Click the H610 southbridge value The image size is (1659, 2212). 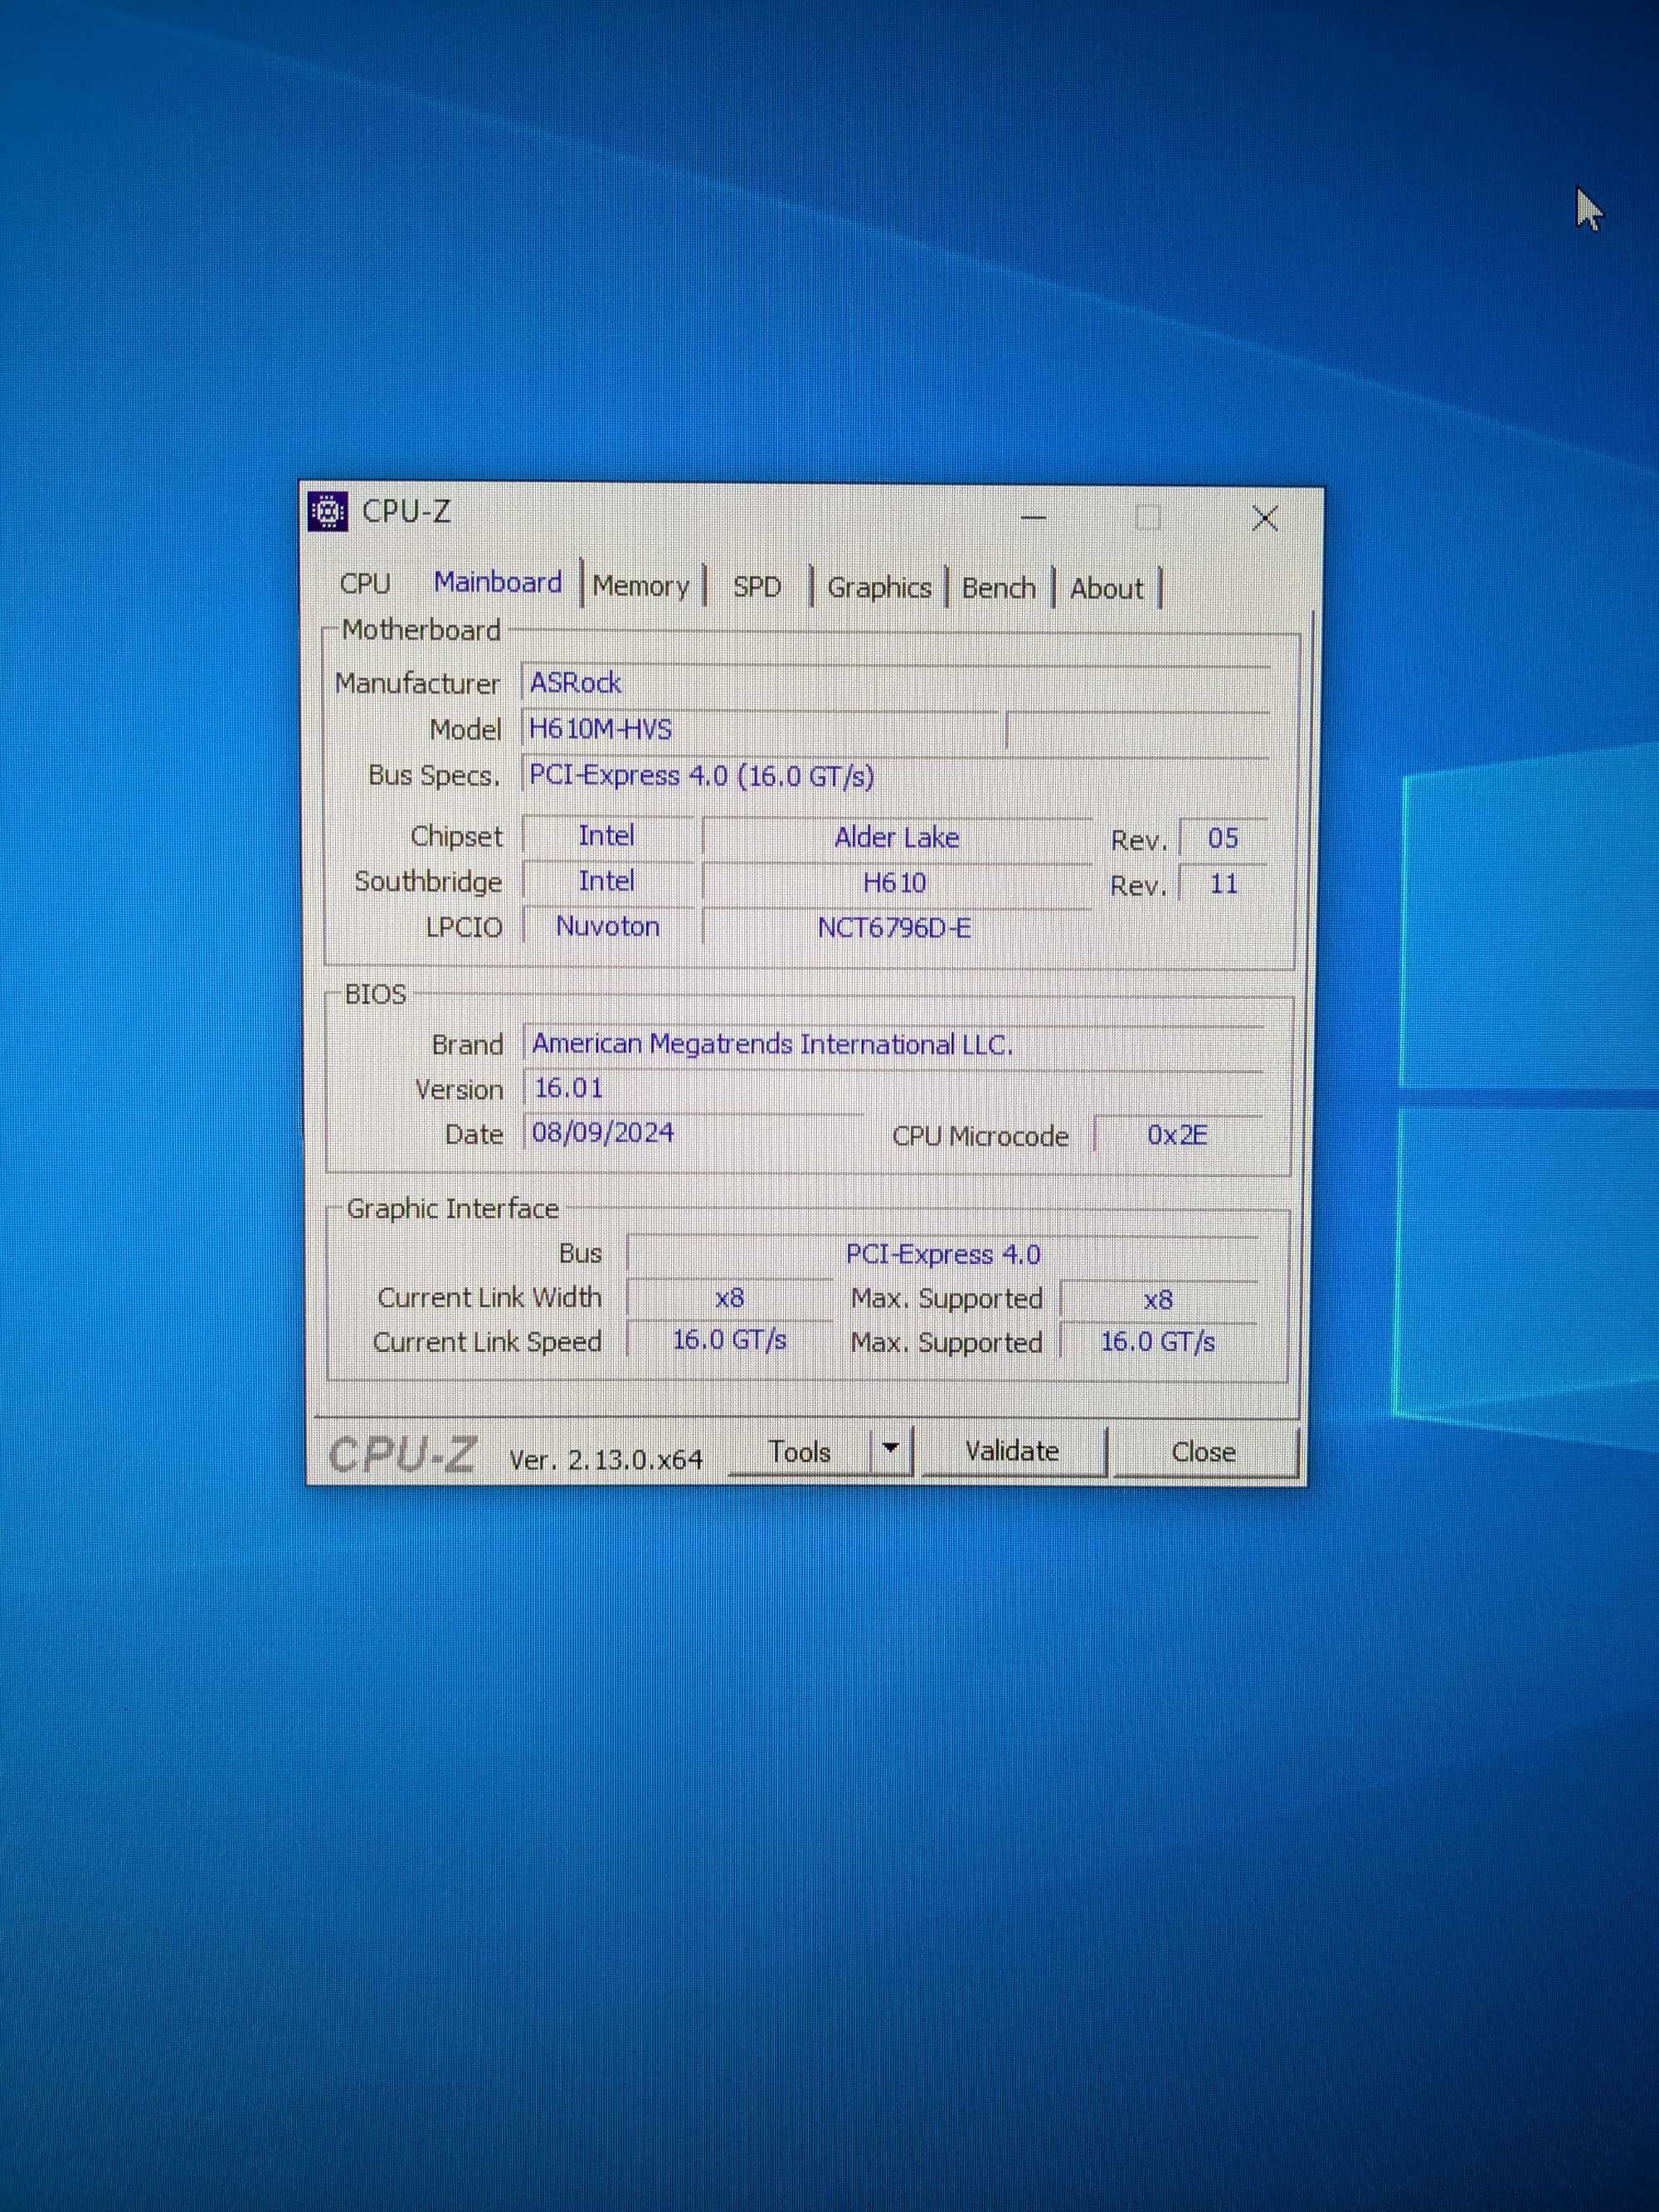coord(897,883)
